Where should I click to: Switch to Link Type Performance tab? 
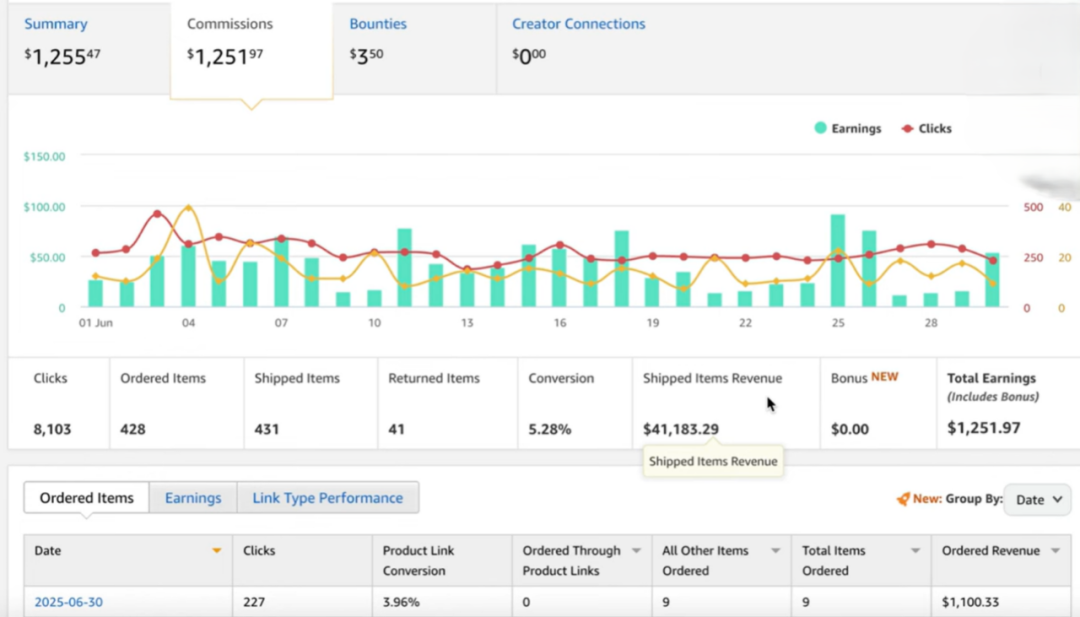point(327,498)
